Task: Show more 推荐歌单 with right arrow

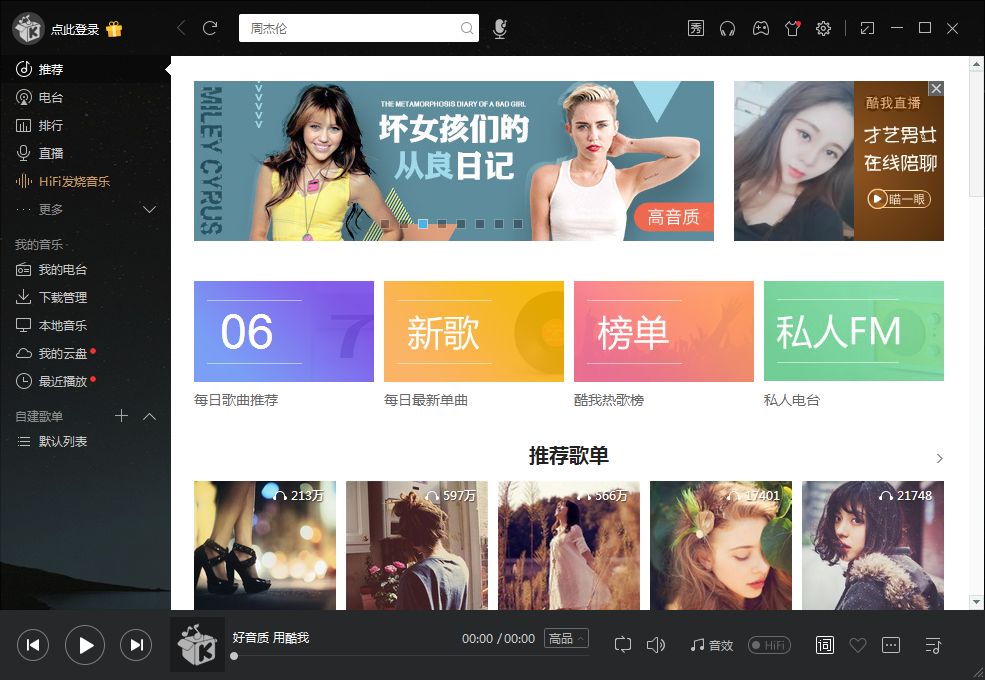Action: tap(939, 458)
